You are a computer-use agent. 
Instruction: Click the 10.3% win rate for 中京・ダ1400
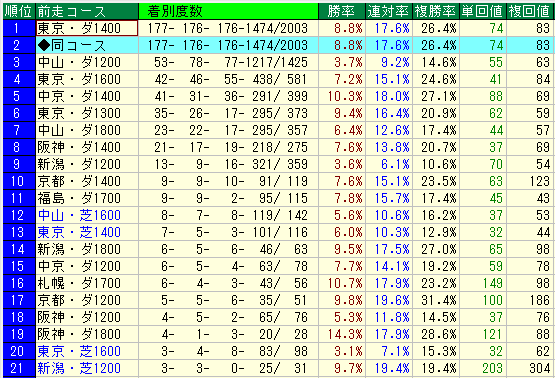pos(342,96)
